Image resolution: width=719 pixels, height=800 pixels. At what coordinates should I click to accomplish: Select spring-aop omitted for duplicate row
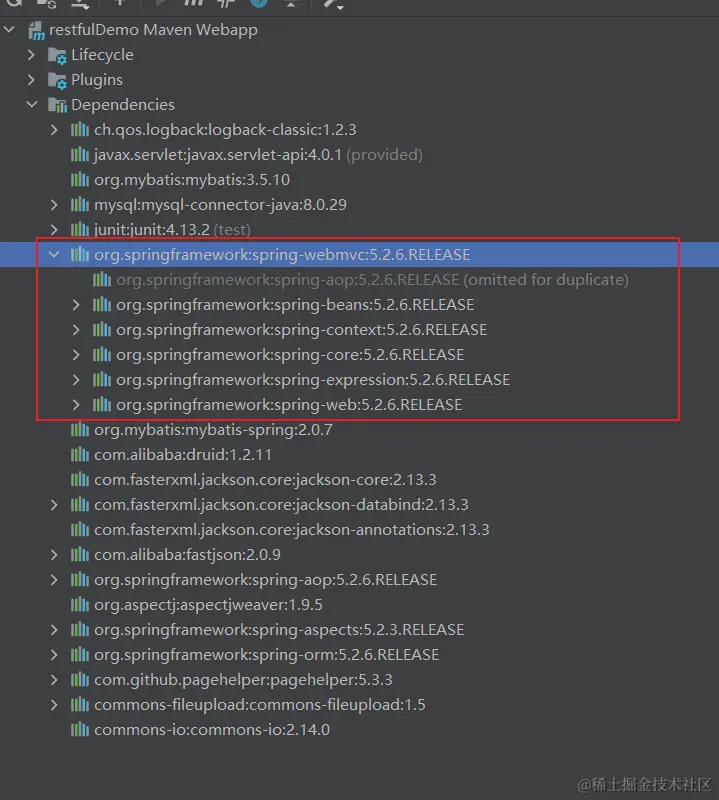359,280
